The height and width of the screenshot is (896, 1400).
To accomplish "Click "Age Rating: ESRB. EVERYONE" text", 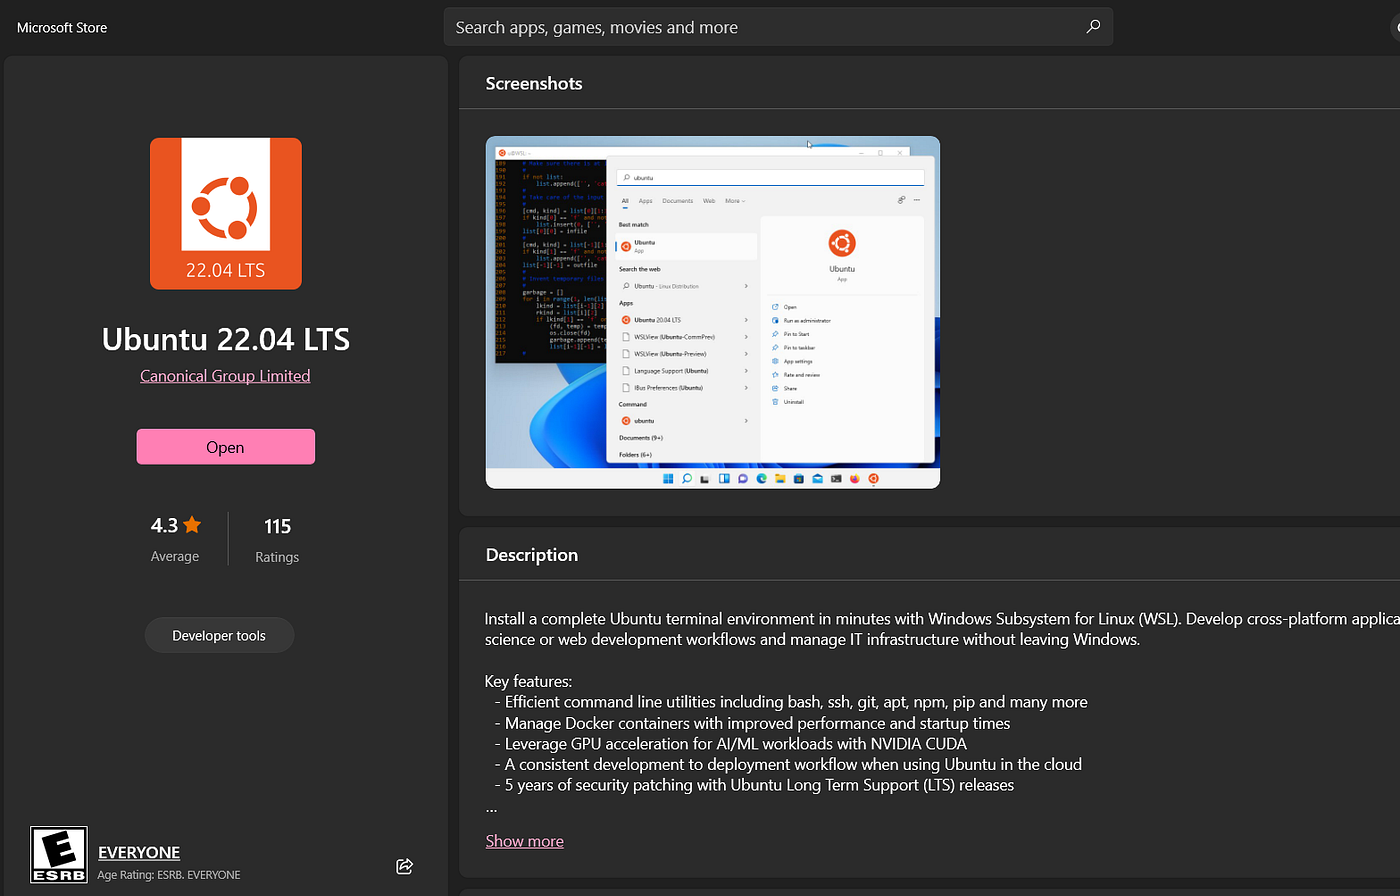I will (169, 875).
